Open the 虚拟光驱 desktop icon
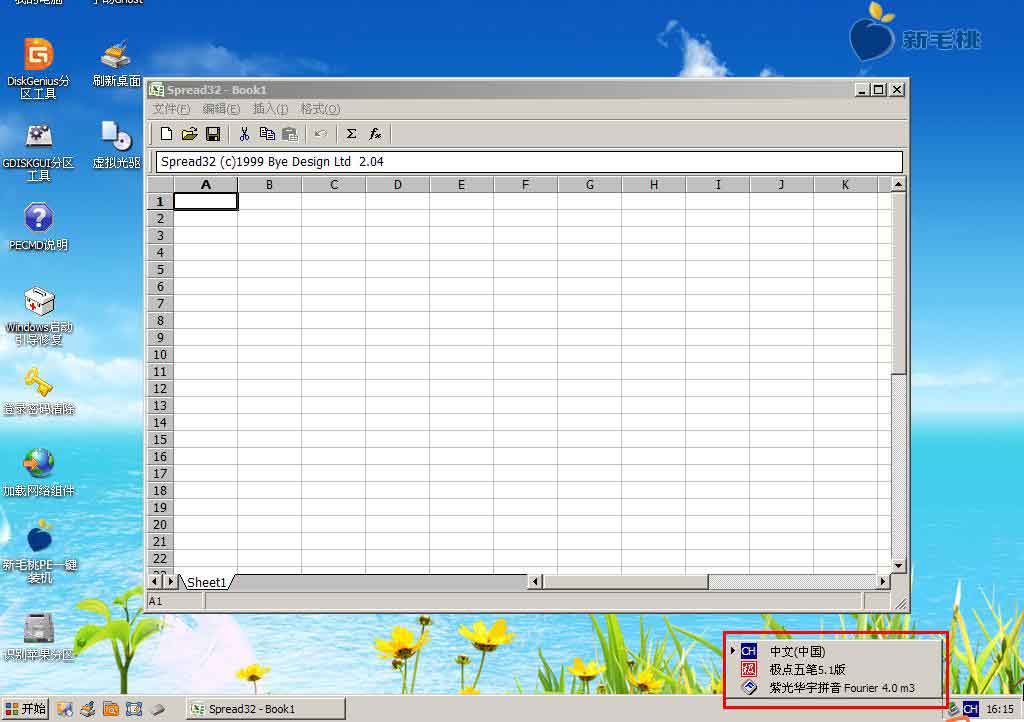Viewport: 1024px width, 722px height. point(116,145)
